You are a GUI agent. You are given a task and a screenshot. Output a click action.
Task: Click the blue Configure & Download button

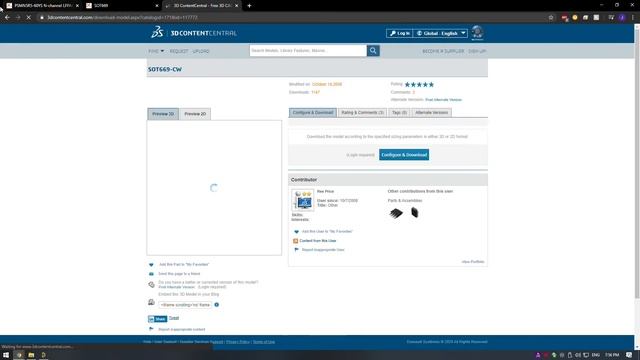tap(404, 155)
